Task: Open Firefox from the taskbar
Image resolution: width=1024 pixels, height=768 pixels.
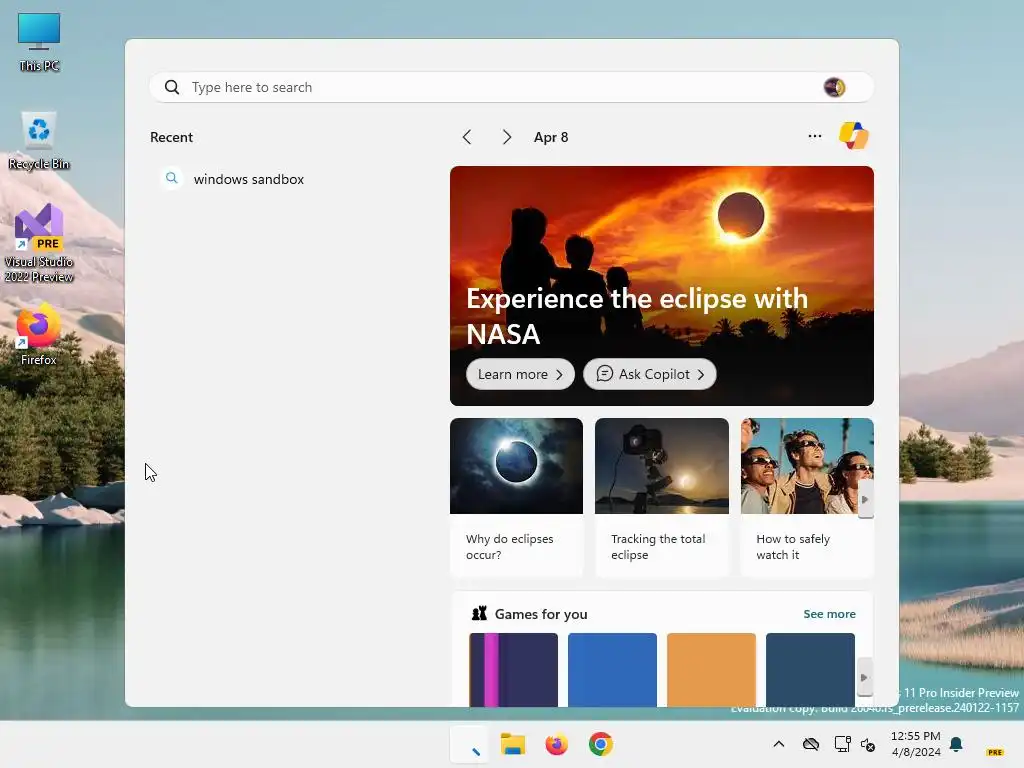Action: tap(556, 744)
